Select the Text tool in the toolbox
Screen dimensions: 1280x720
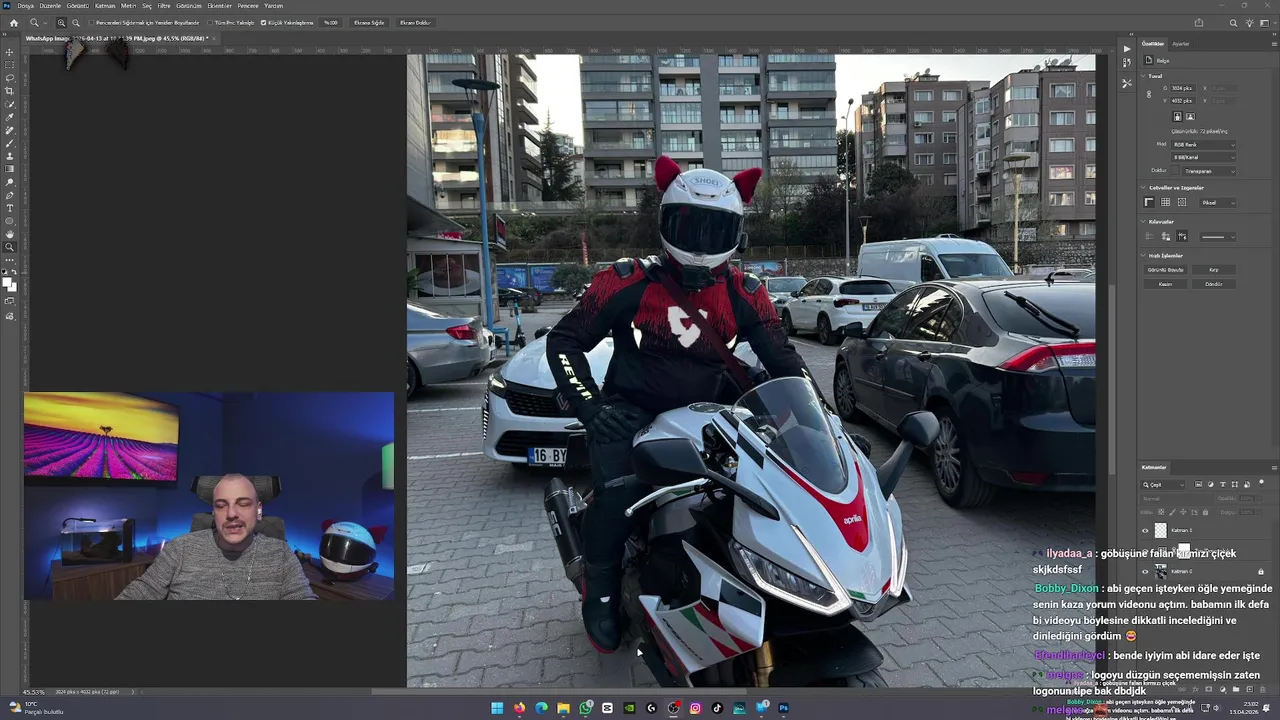pos(10,208)
